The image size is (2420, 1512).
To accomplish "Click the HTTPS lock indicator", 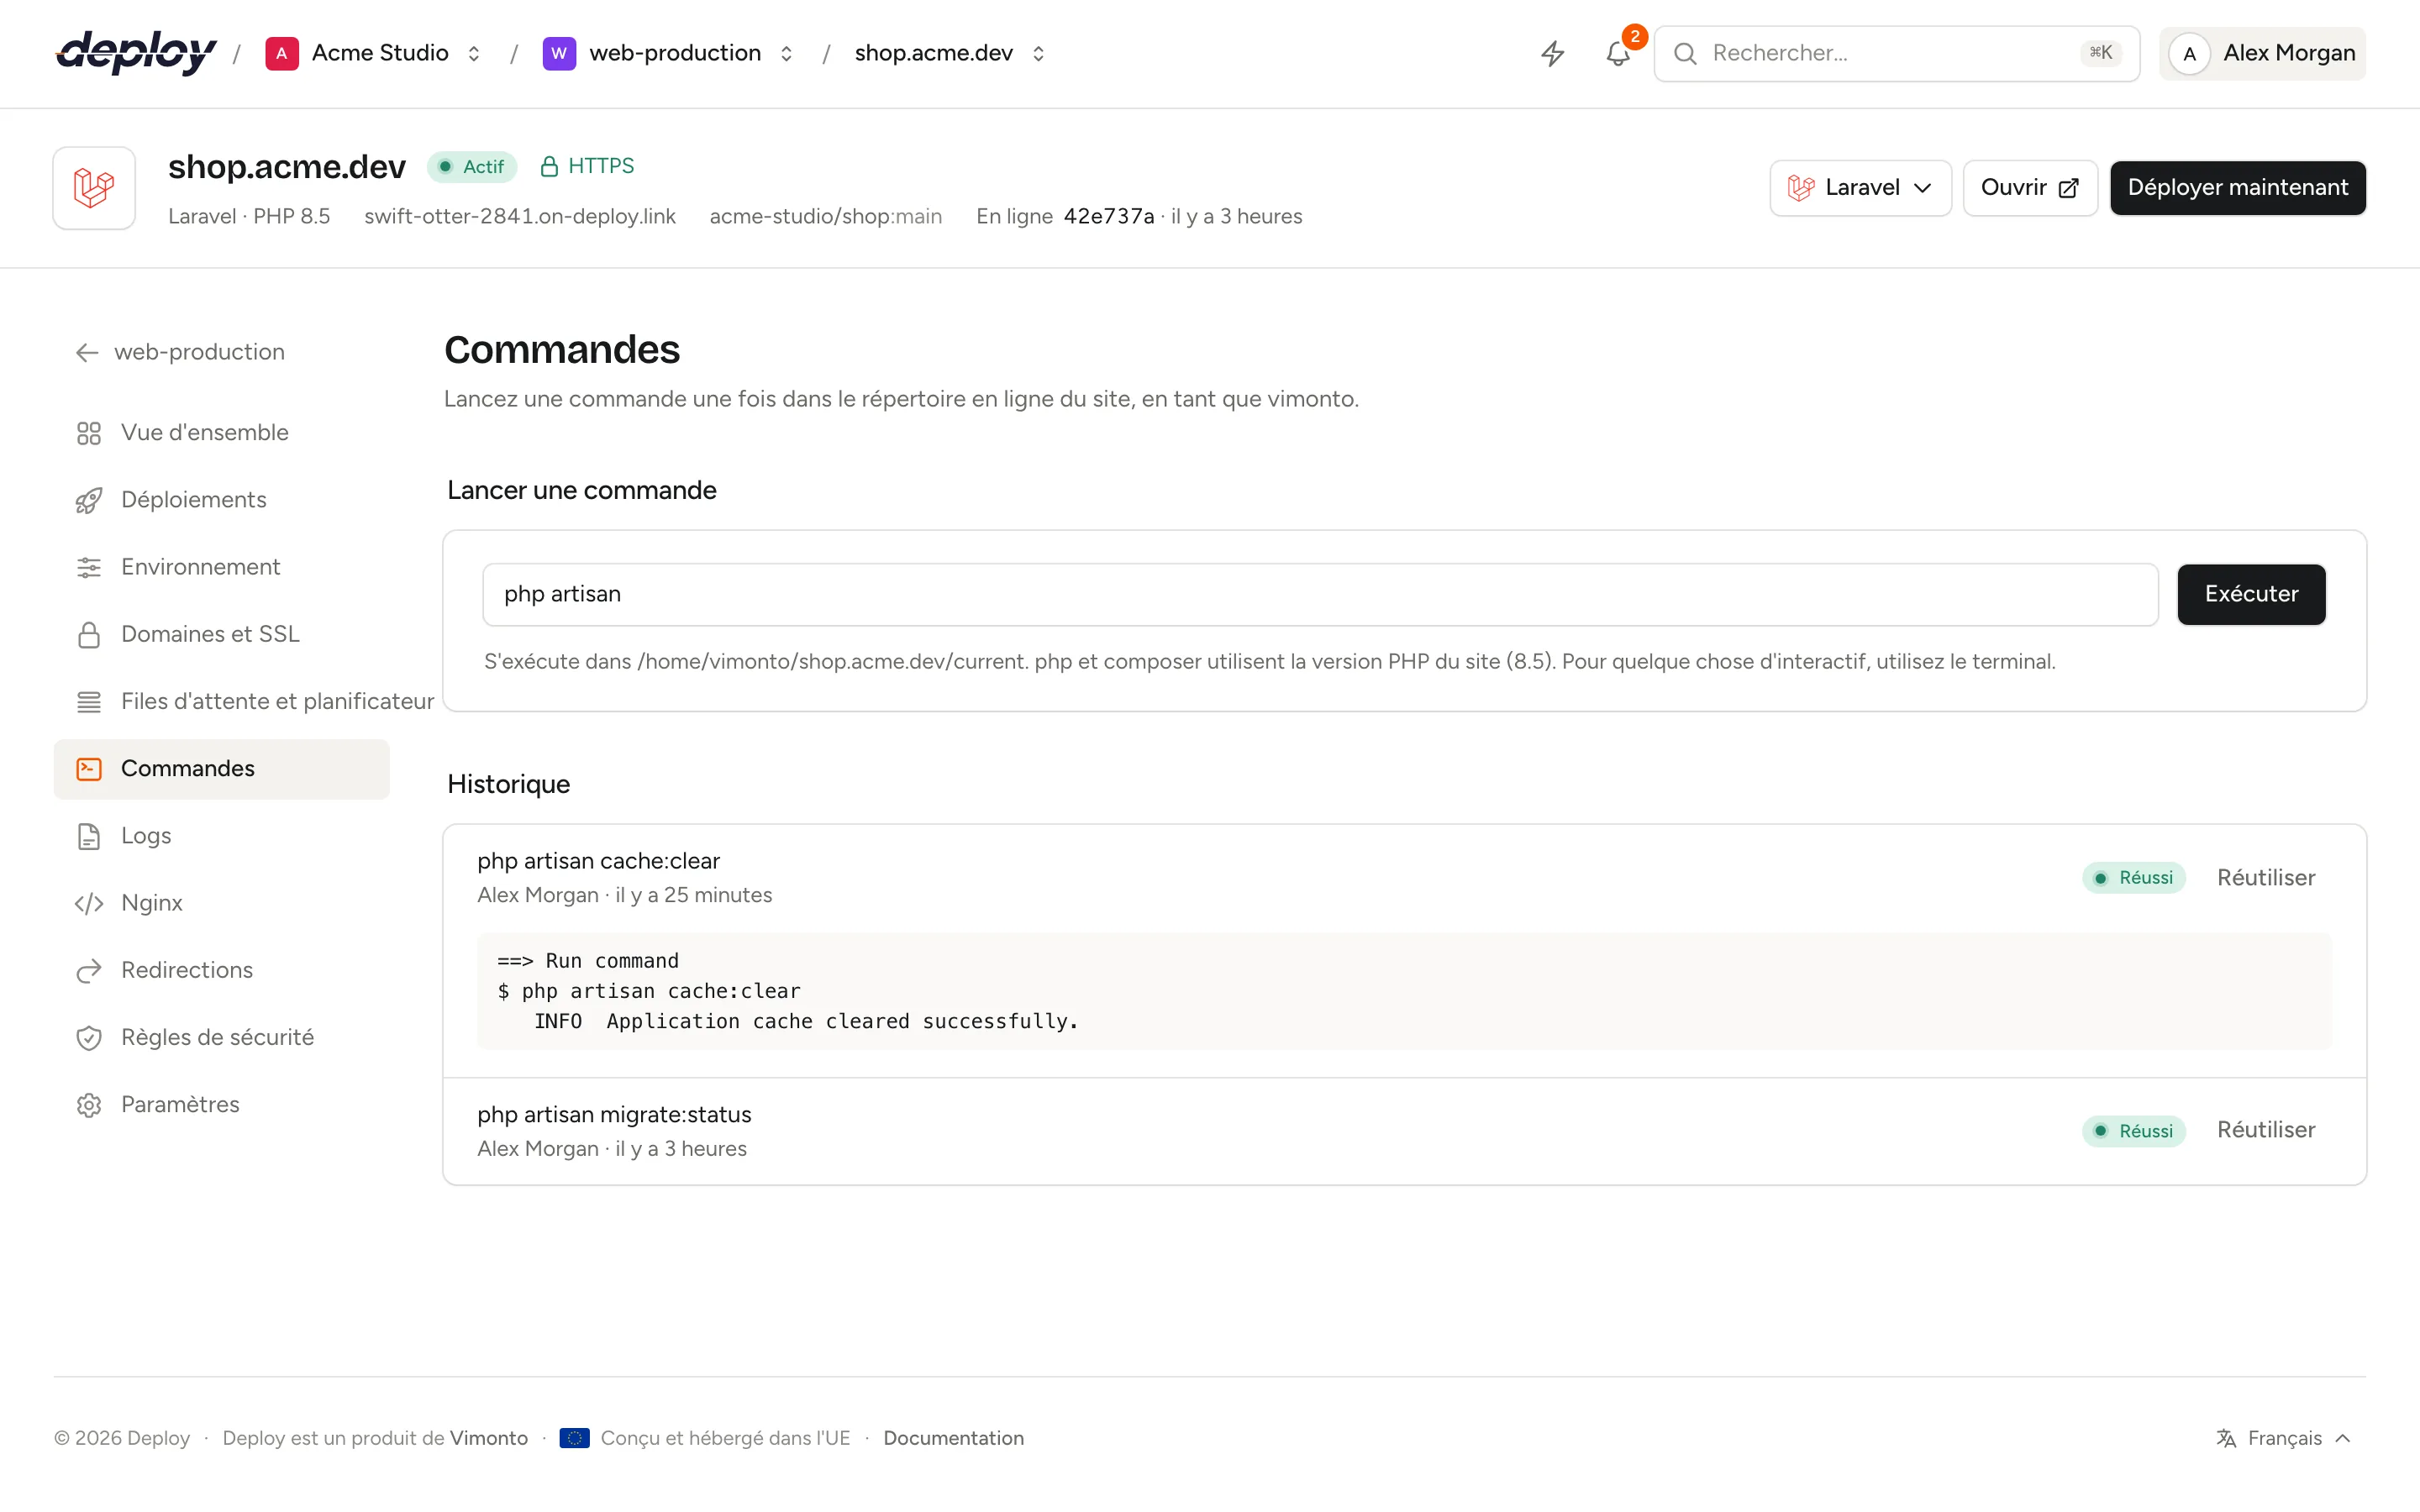I will coord(587,166).
